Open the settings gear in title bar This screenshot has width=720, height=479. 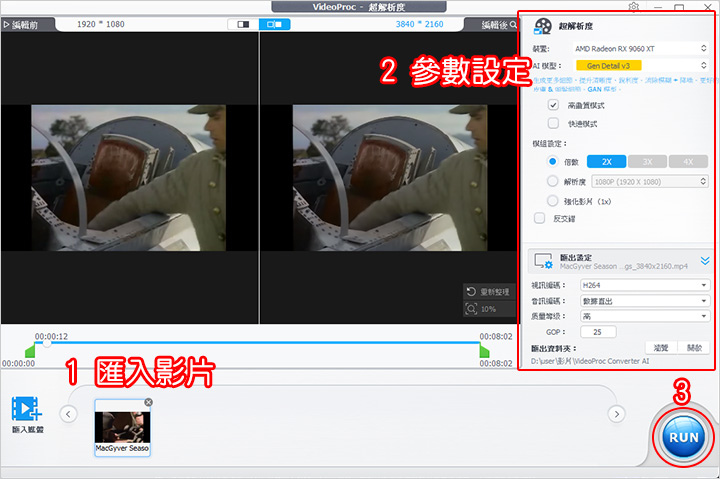[634, 6]
